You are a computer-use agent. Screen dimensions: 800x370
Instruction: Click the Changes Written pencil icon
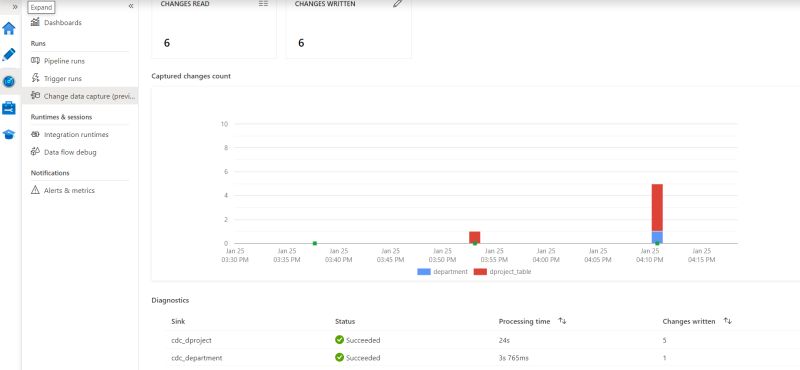pos(397,4)
